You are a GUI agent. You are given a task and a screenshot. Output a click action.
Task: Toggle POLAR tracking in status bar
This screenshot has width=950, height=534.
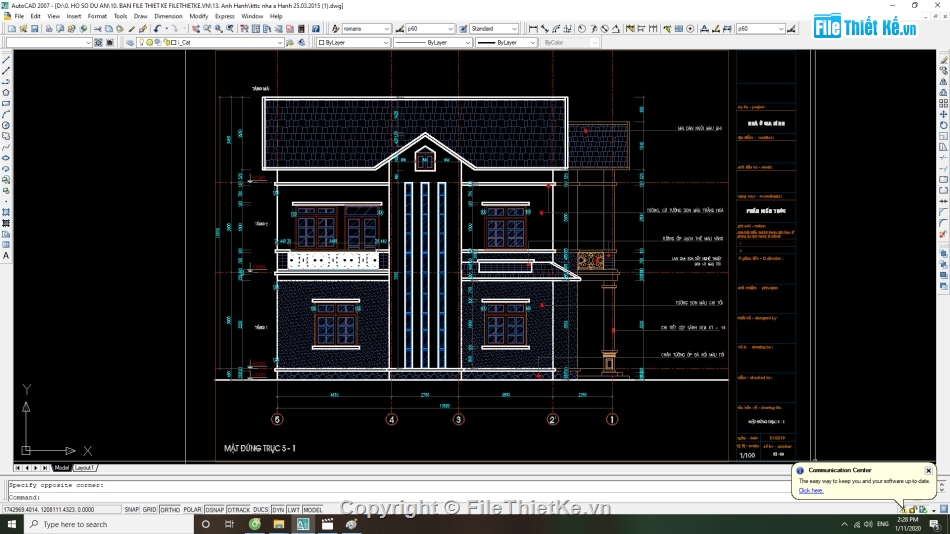192,510
